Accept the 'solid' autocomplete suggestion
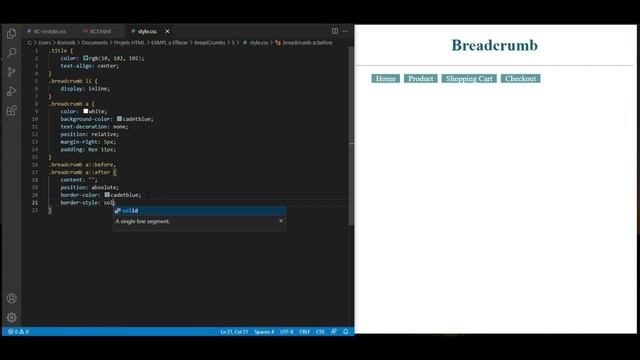Viewport: 640px width, 360px height. pyautogui.click(x=200, y=211)
